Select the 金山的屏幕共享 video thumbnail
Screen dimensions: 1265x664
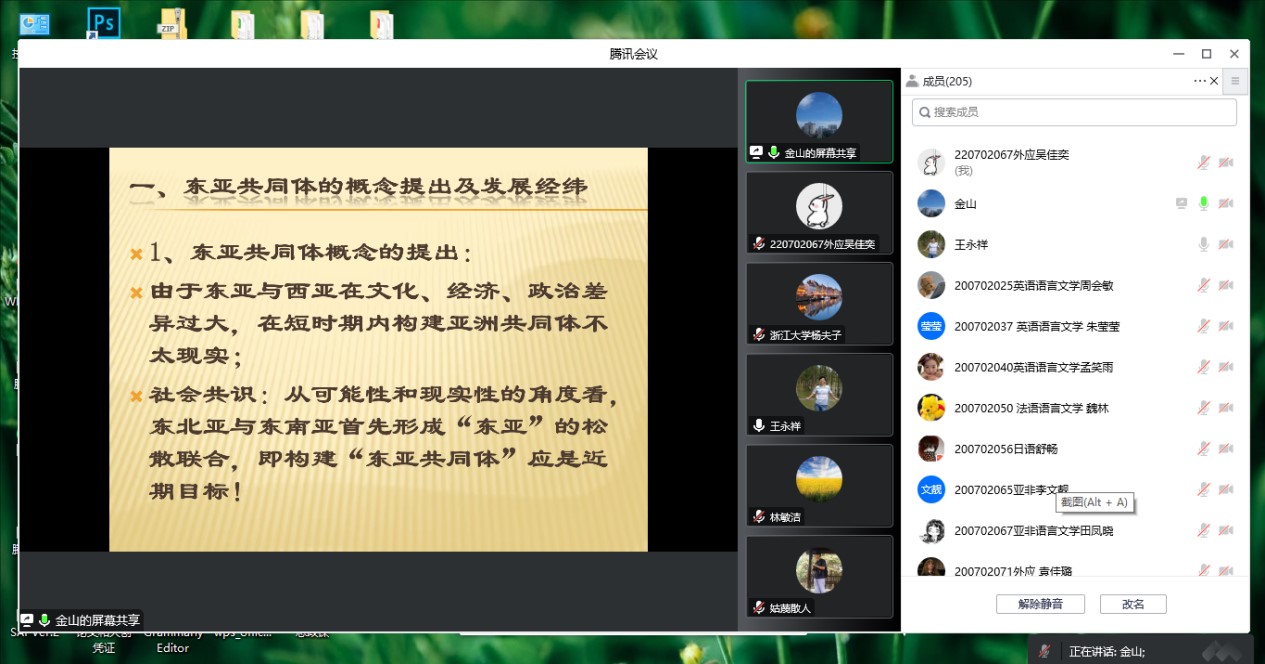click(819, 122)
